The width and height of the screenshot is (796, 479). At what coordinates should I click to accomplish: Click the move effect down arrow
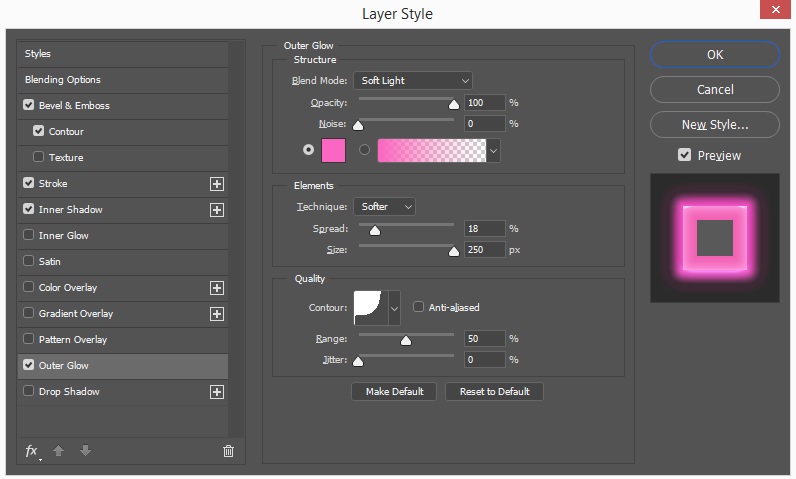click(x=85, y=451)
